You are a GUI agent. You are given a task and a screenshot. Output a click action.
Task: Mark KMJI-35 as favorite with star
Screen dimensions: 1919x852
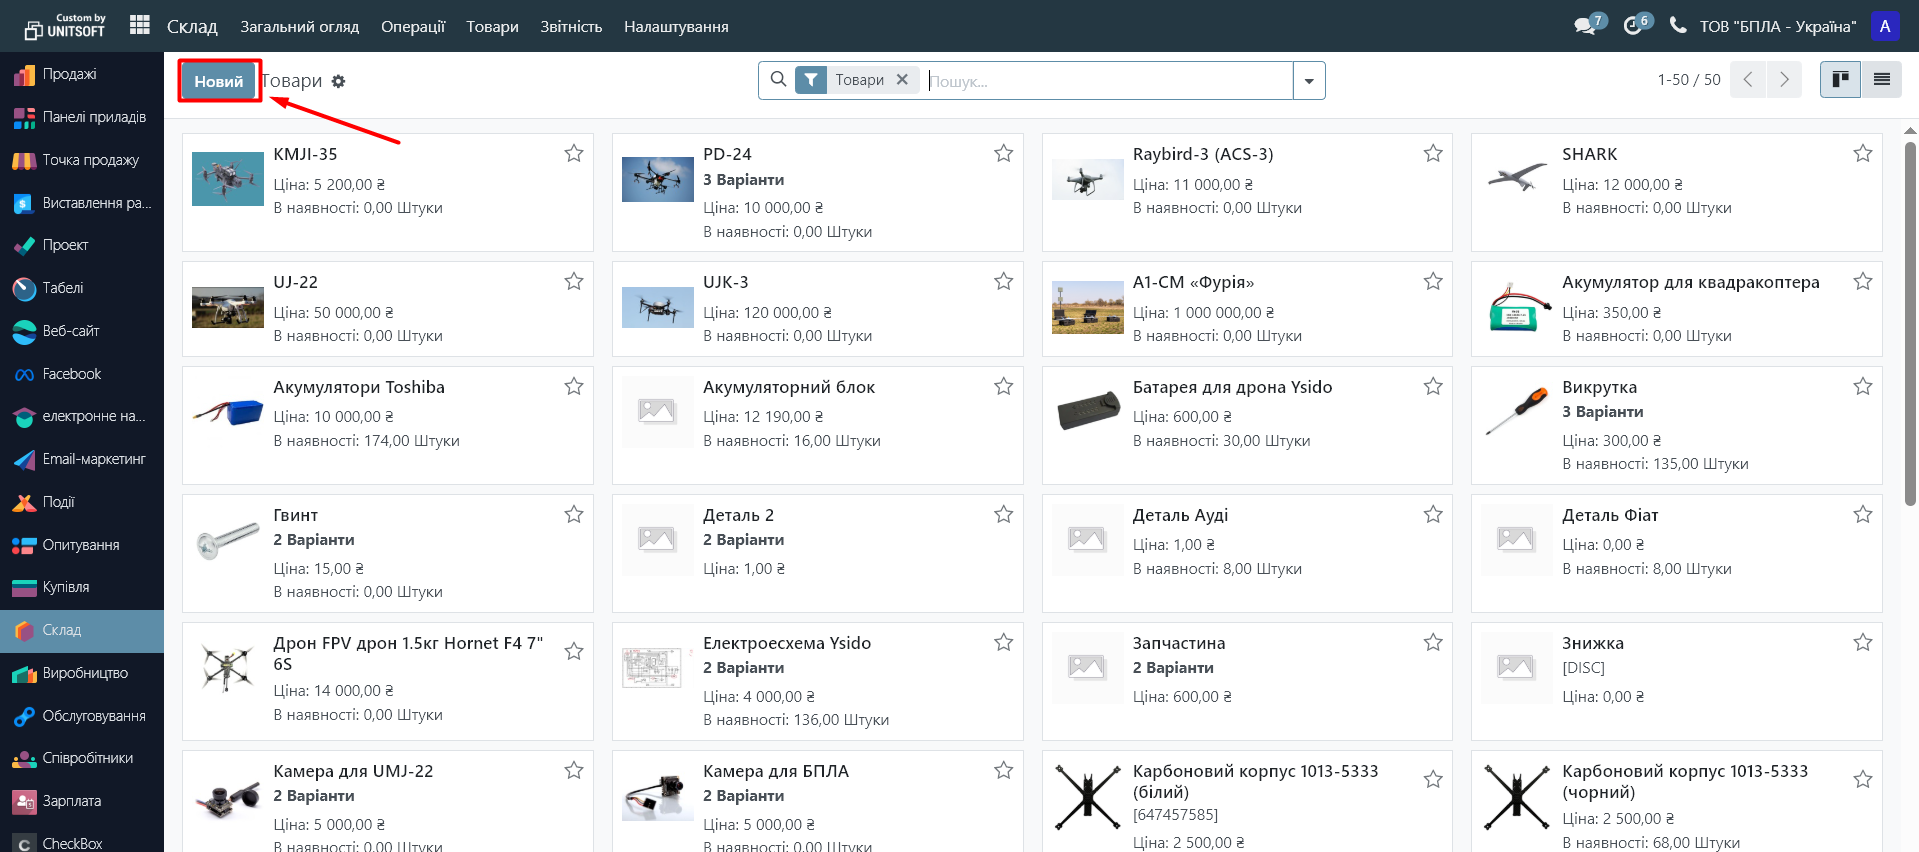pos(574,153)
